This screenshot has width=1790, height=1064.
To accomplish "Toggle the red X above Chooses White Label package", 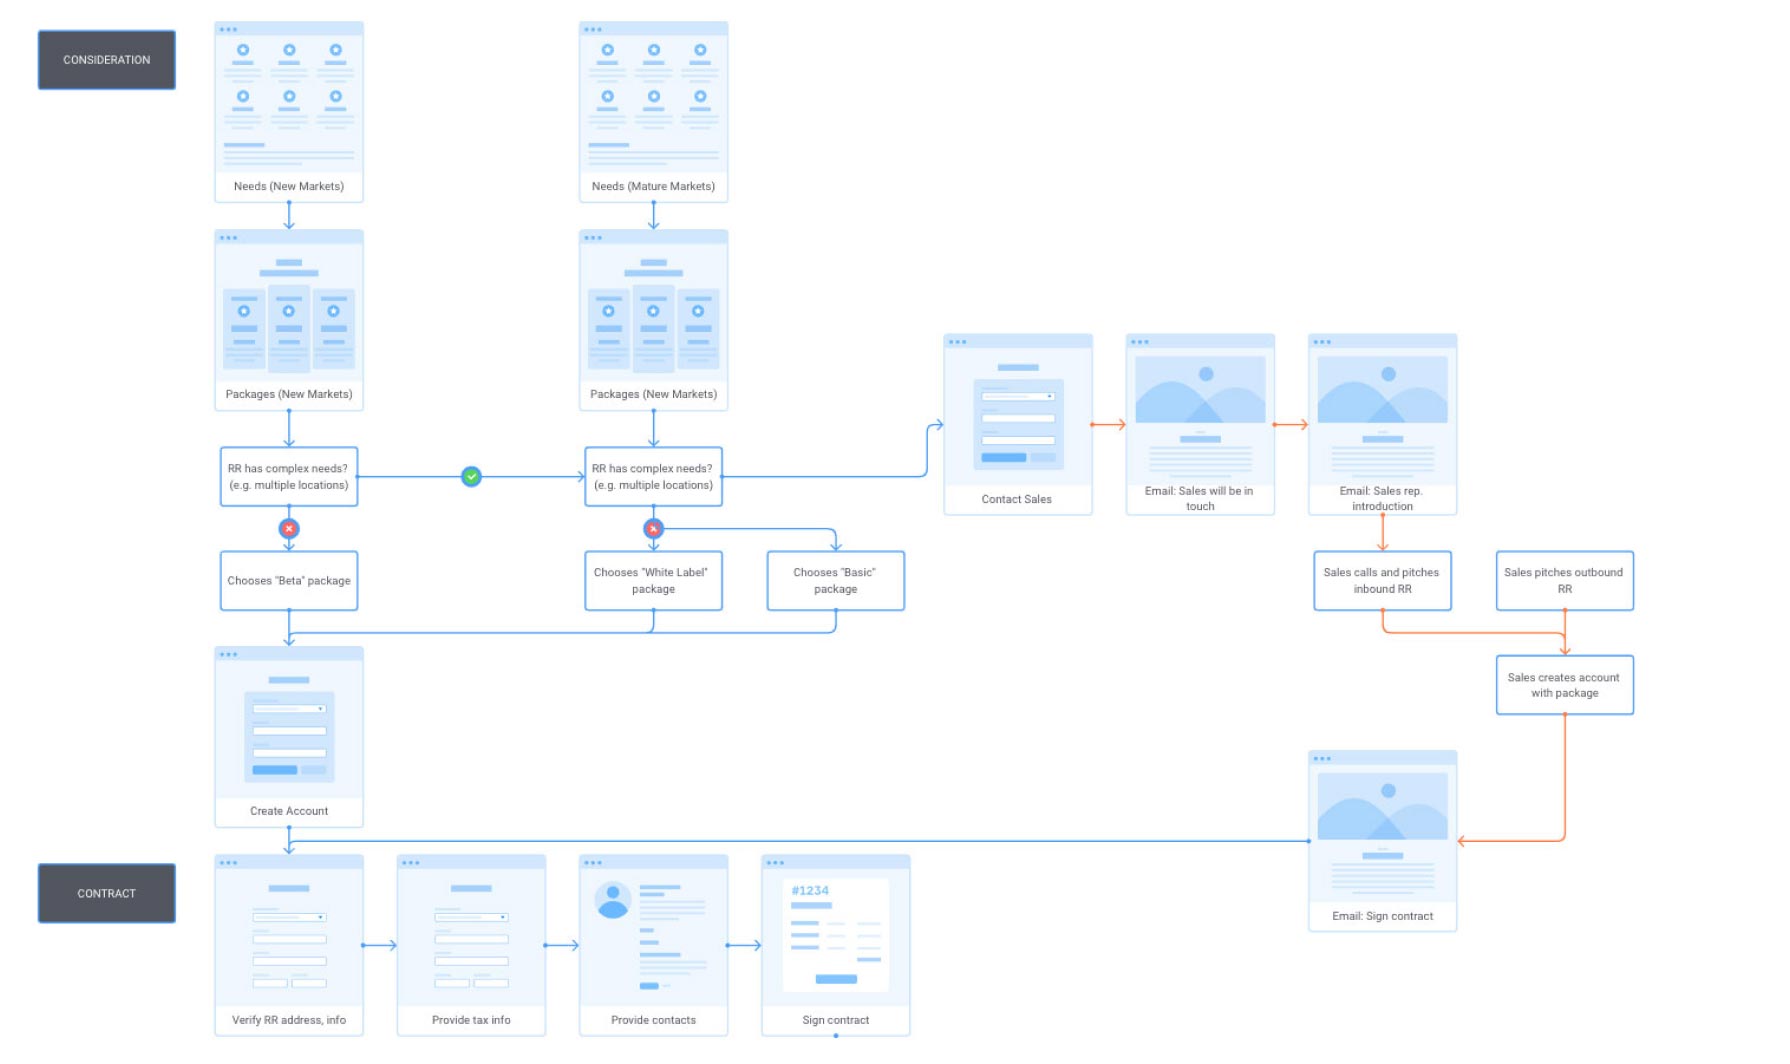I will (x=653, y=529).
